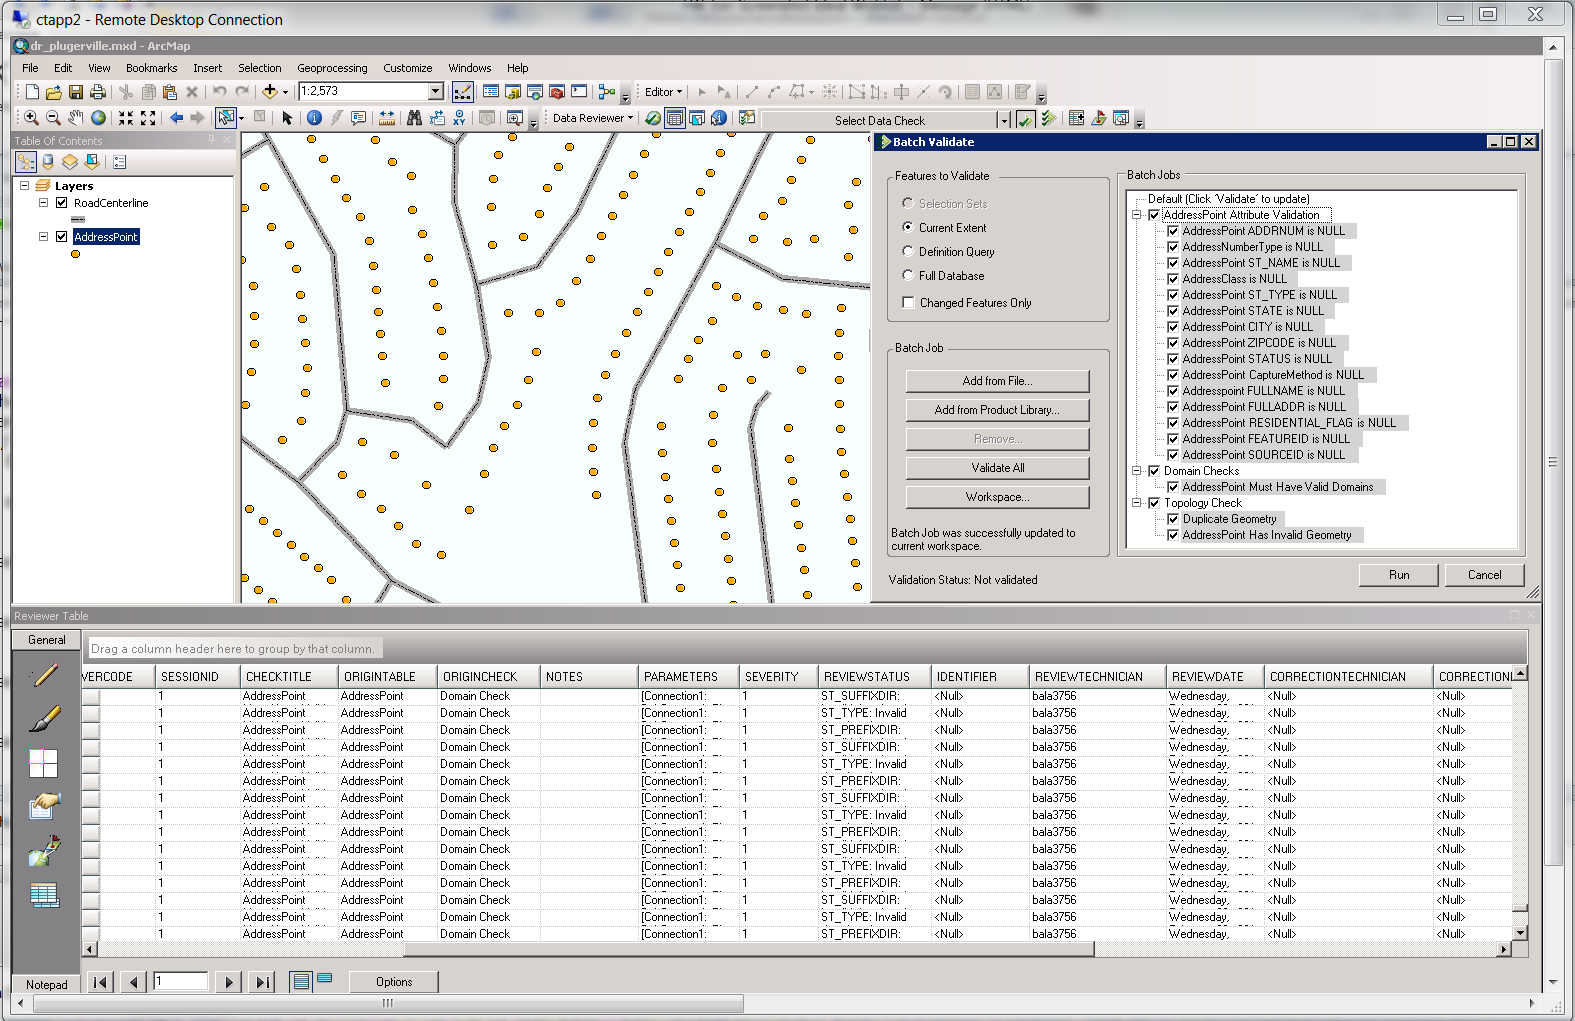Uncheck the Duplicate Geometry check
Screen dimensions: 1575x1021
[x=1173, y=519]
